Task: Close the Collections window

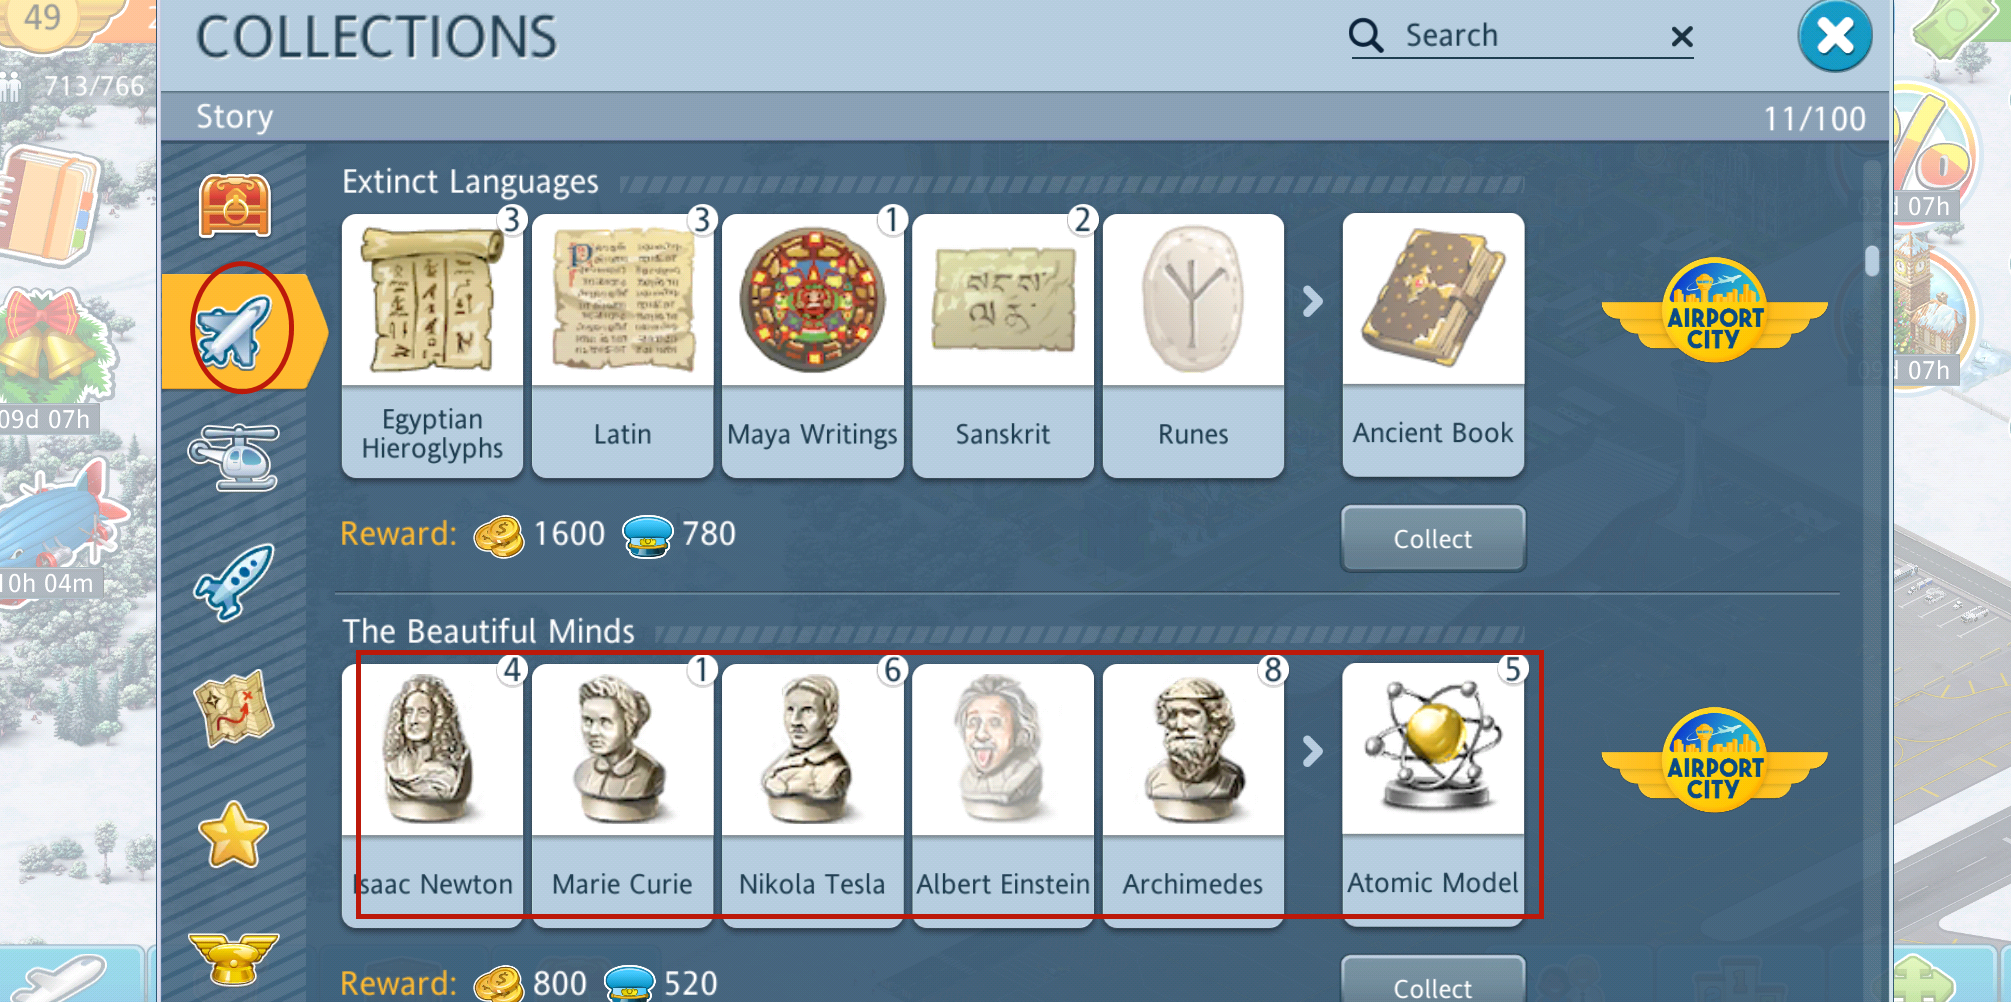Action: (1835, 37)
